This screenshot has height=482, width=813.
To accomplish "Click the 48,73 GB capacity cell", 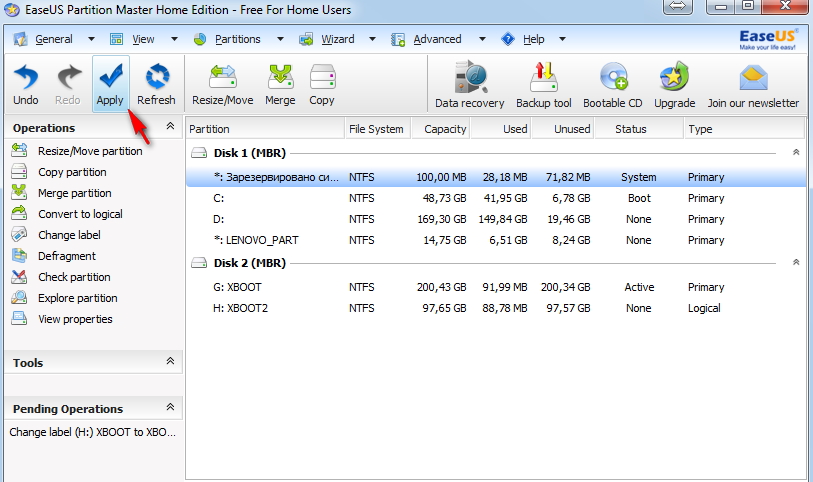I will [444, 198].
